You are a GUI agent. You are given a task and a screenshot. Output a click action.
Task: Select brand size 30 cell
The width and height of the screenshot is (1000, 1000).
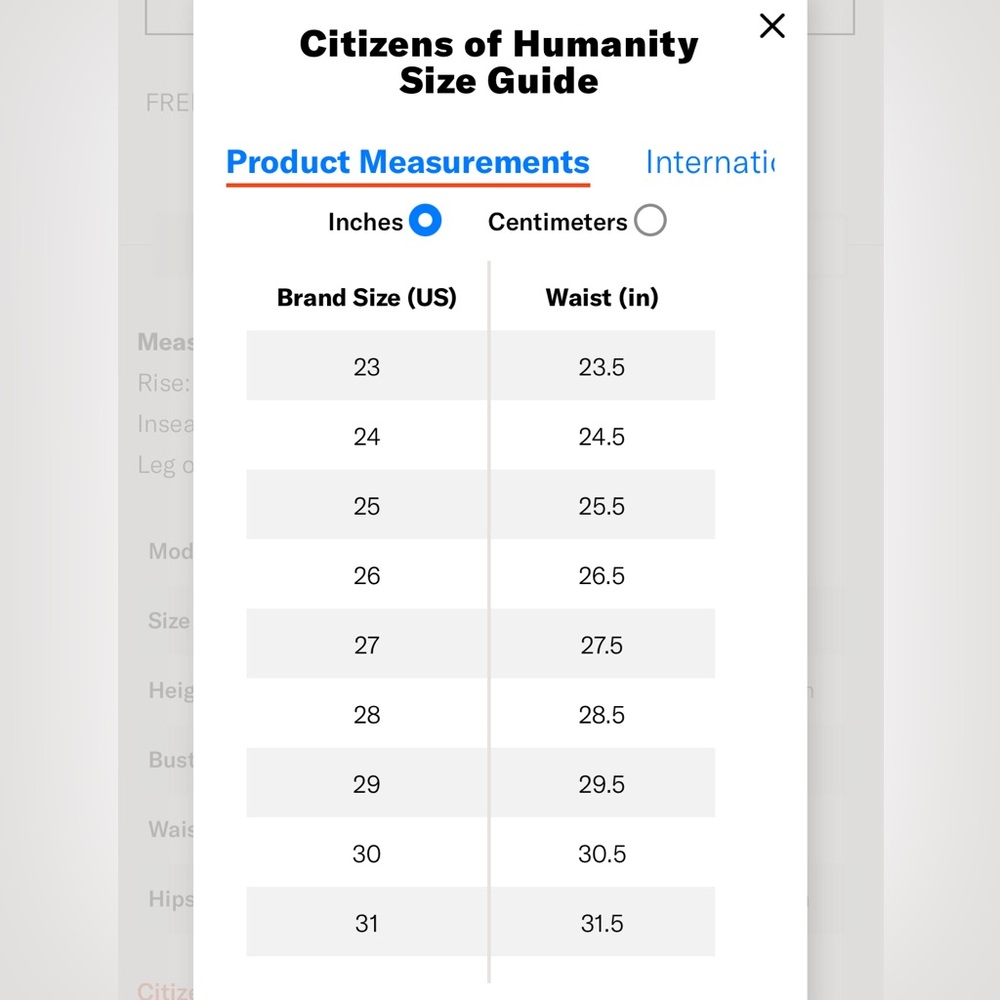point(367,853)
